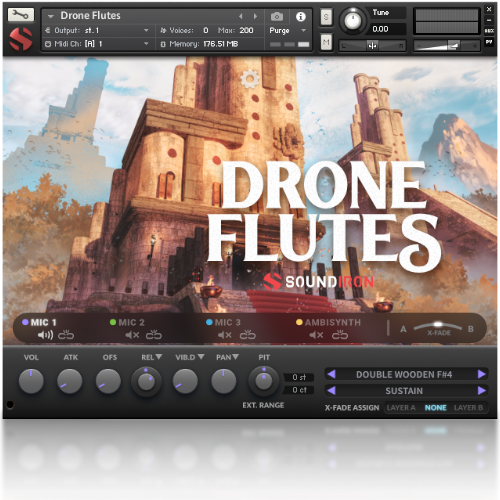Click the REL knob

146,381
